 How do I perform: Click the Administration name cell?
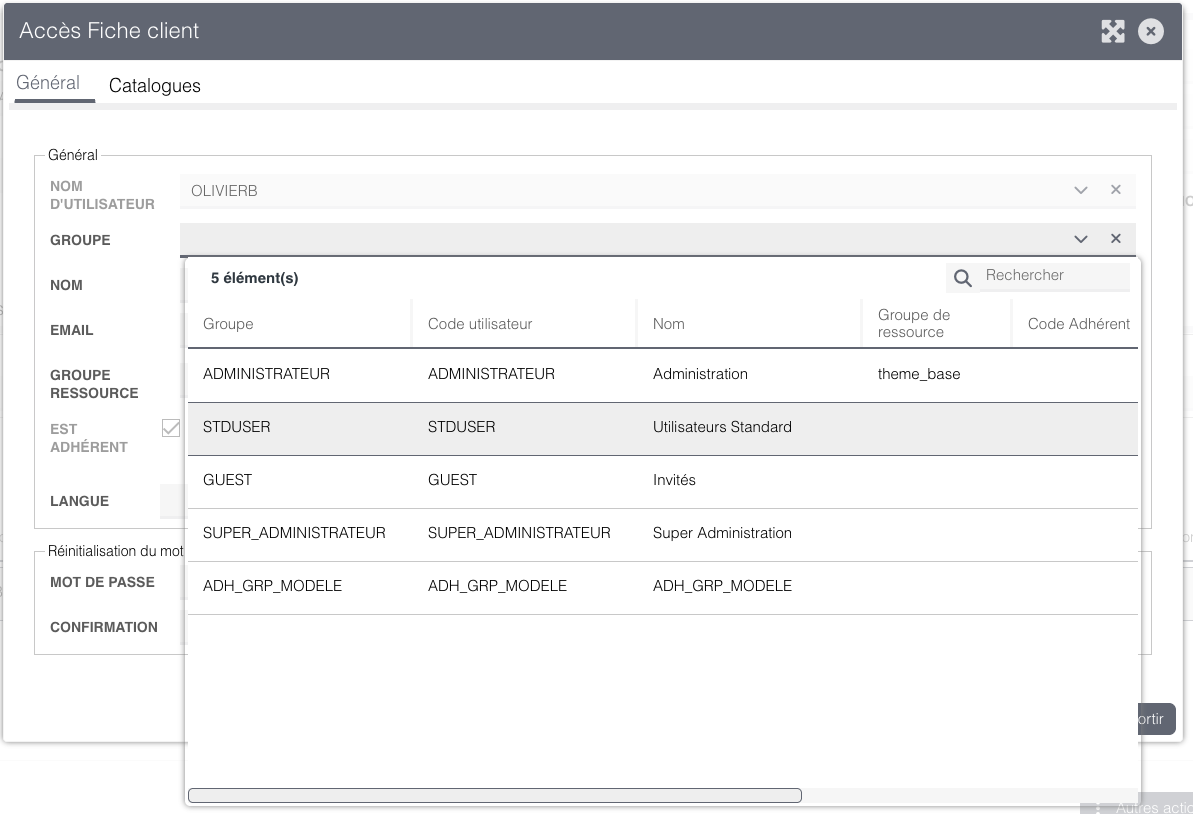click(700, 374)
